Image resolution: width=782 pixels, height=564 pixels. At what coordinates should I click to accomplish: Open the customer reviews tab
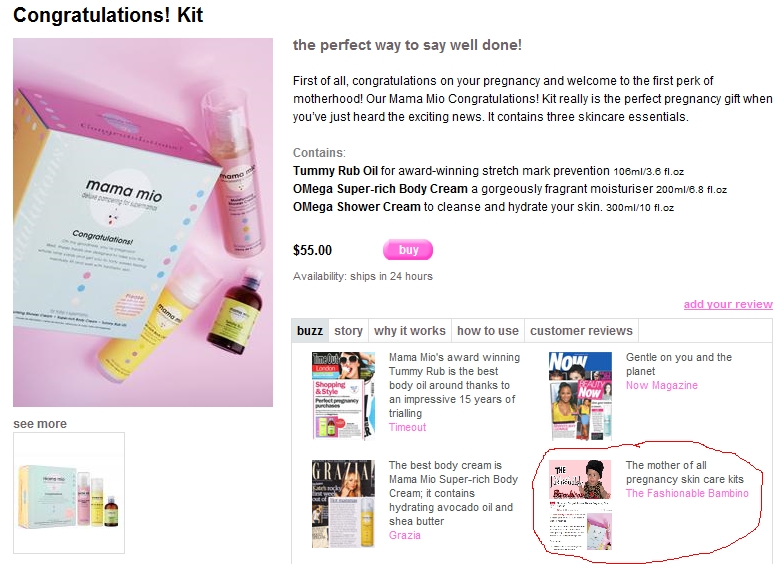(581, 331)
